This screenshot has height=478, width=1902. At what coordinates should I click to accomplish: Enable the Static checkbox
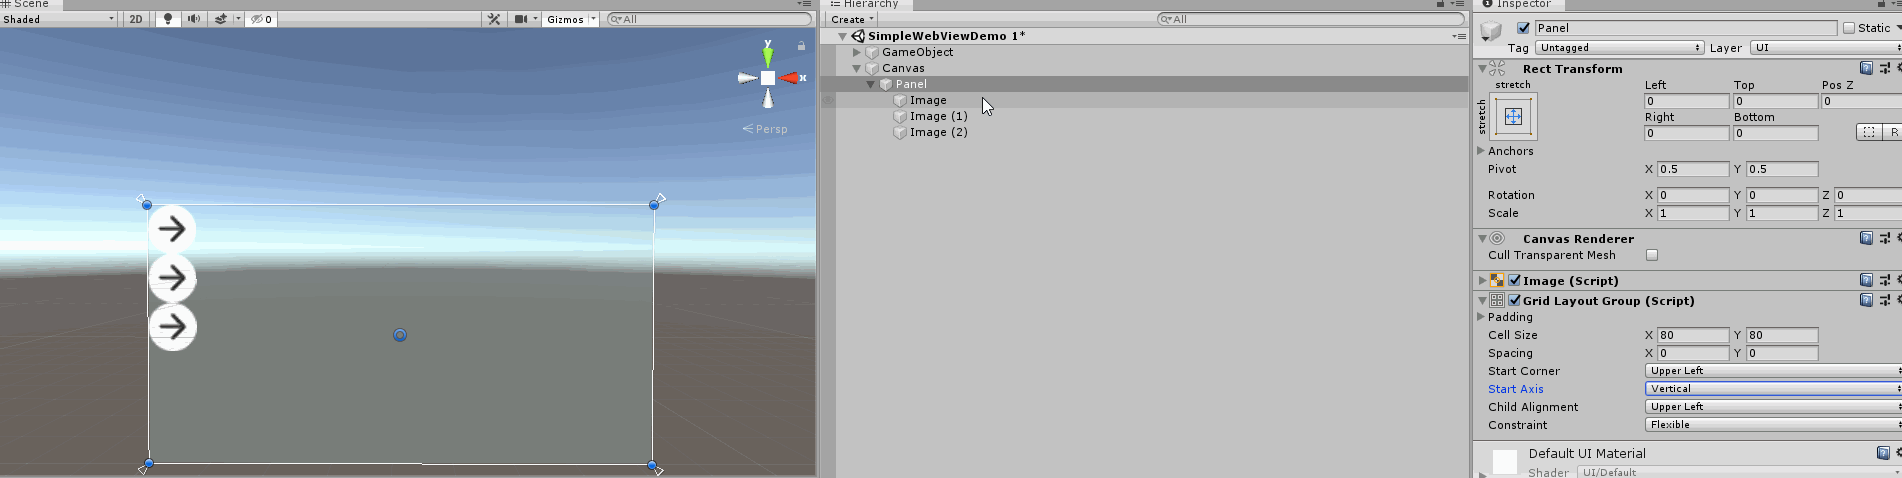tap(1848, 28)
